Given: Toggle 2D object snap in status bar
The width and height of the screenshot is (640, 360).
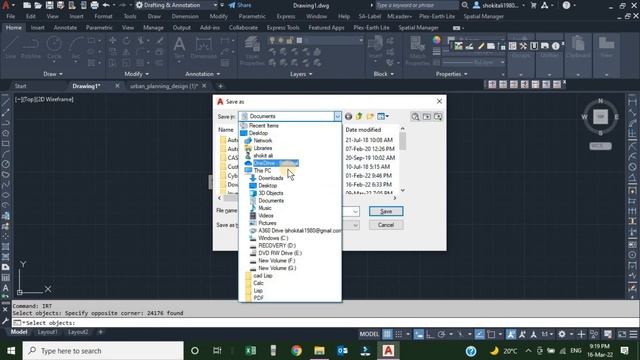Looking at the screenshot, I should pyautogui.click(x=491, y=334).
